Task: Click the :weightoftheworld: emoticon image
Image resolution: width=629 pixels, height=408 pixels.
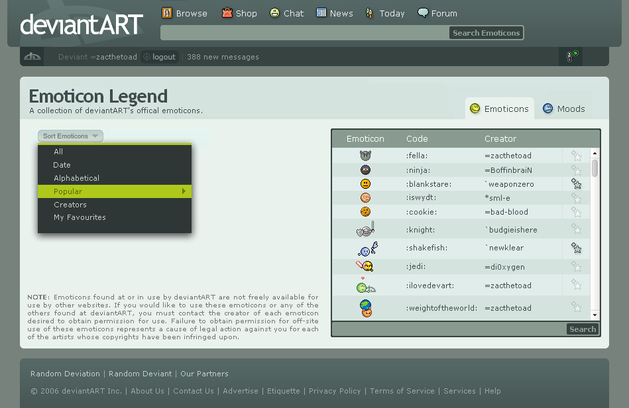Action: coord(366,308)
